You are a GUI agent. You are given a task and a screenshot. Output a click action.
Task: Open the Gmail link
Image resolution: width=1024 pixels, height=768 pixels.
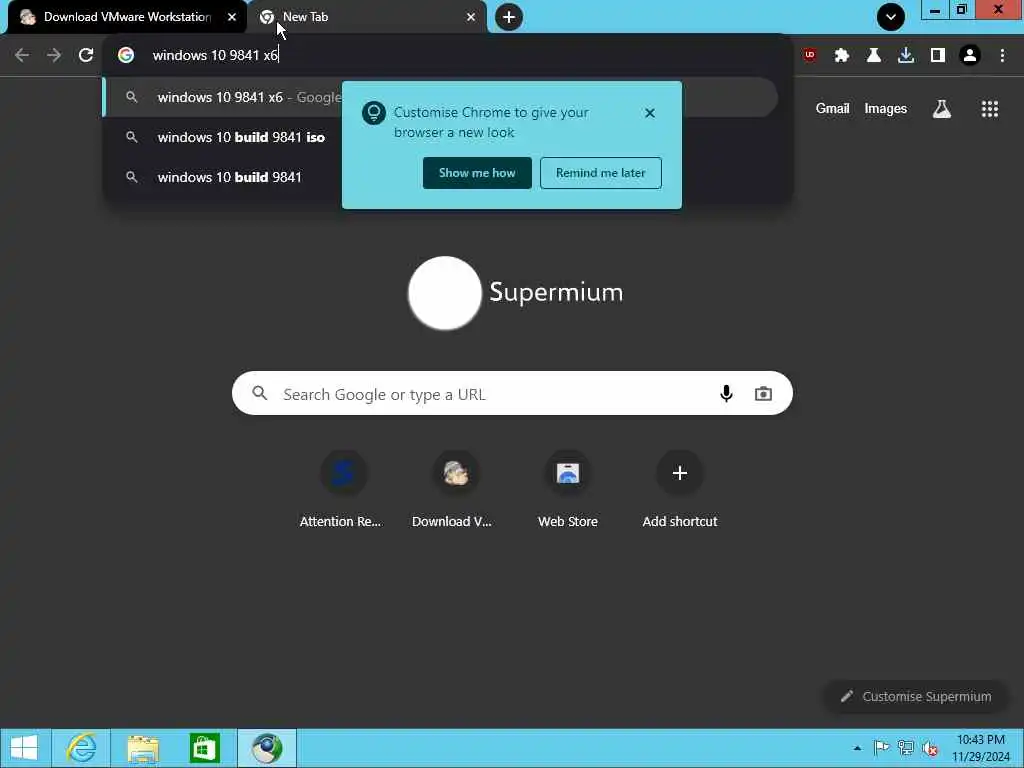(x=832, y=108)
